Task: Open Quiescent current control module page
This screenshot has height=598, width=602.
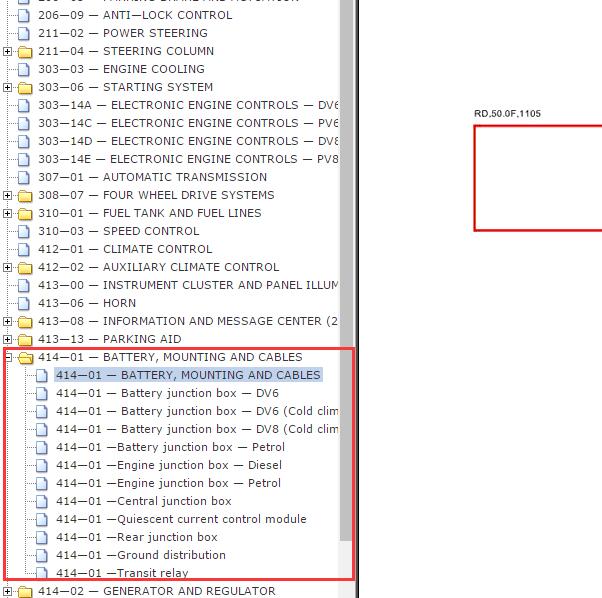Action: (181, 520)
